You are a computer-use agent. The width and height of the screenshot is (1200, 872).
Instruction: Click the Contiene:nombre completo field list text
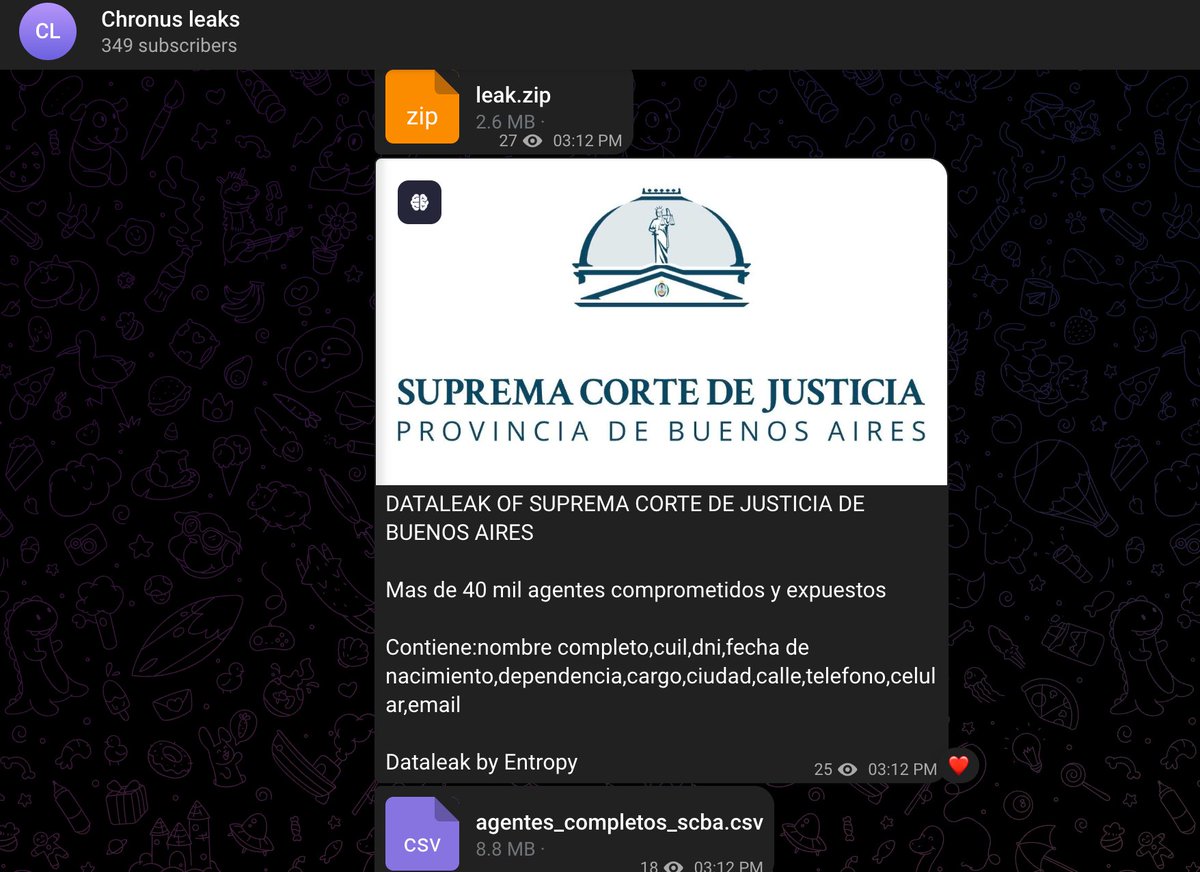pyautogui.click(x=660, y=676)
